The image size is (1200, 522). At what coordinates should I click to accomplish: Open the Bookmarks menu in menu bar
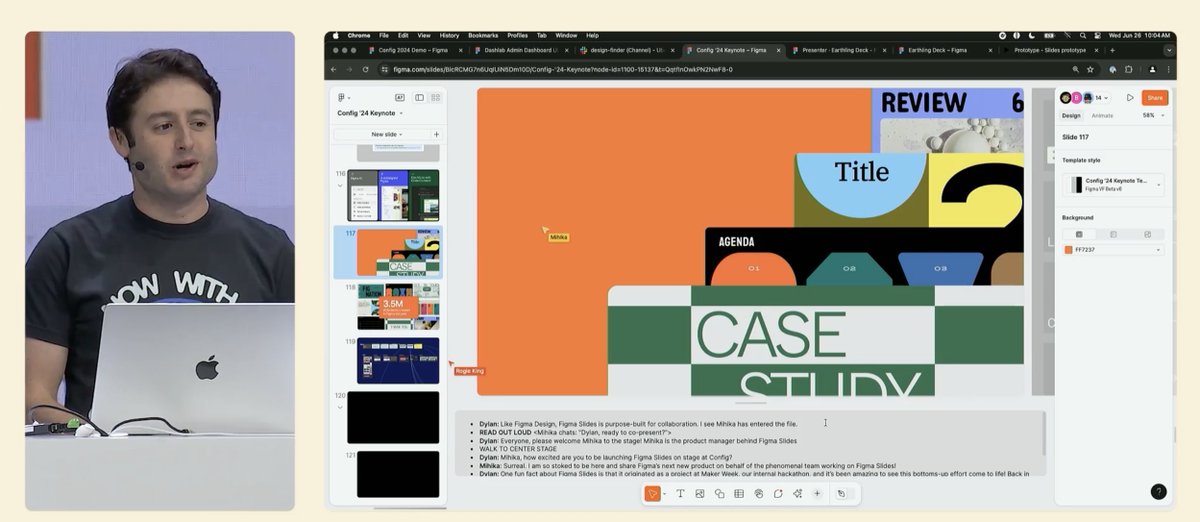(483, 35)
